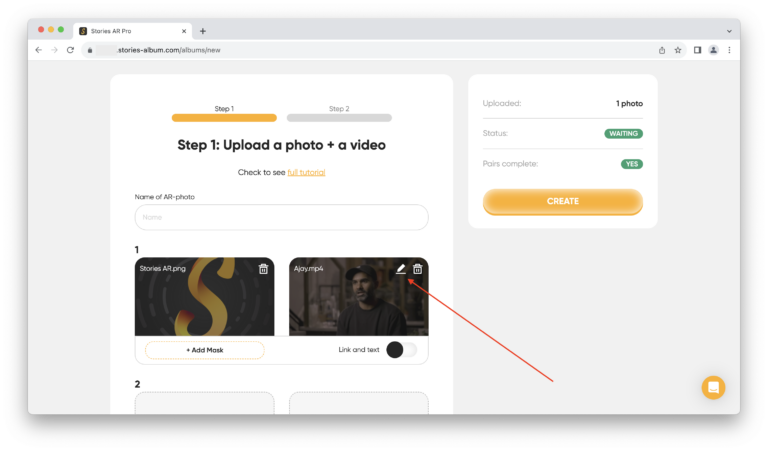Image resolution: width=768 pixels, height=451 pixels.
Task: Switch to Step 1 progress tab
Action: pos(224,109)
